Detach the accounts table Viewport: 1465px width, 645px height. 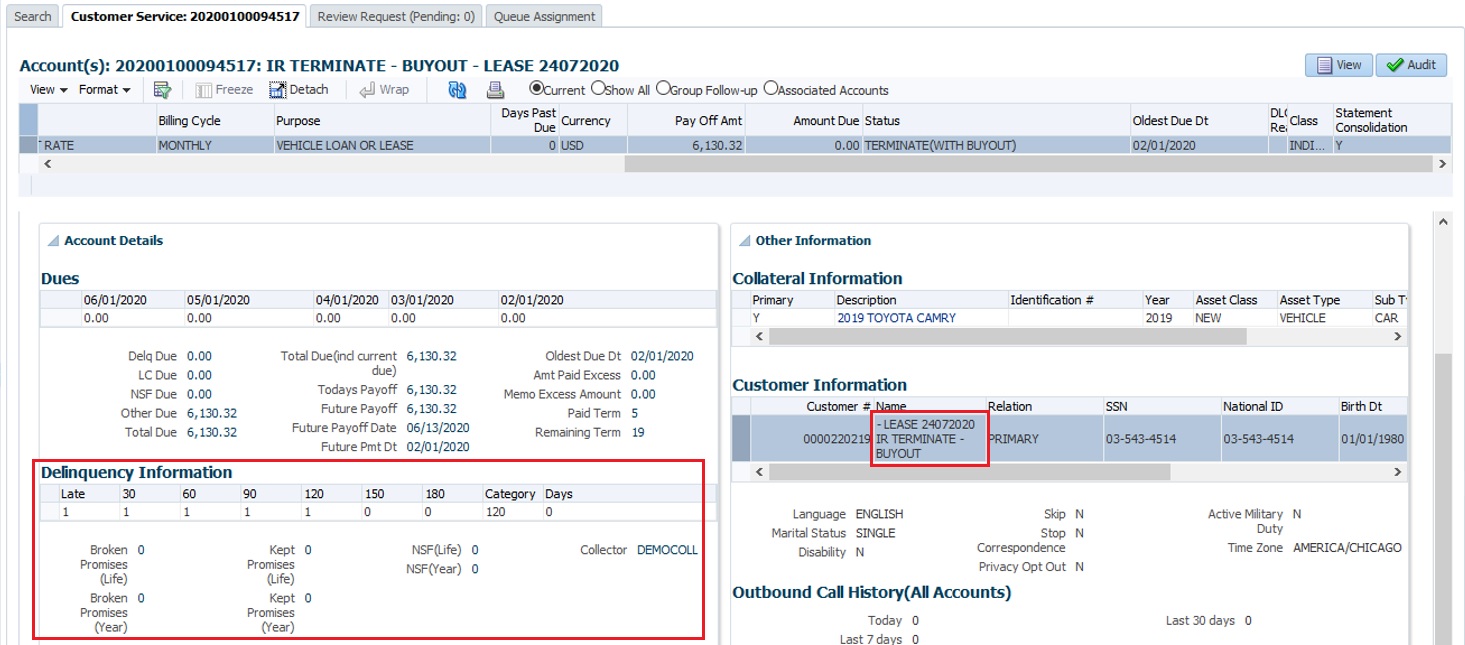coord(299,89)
